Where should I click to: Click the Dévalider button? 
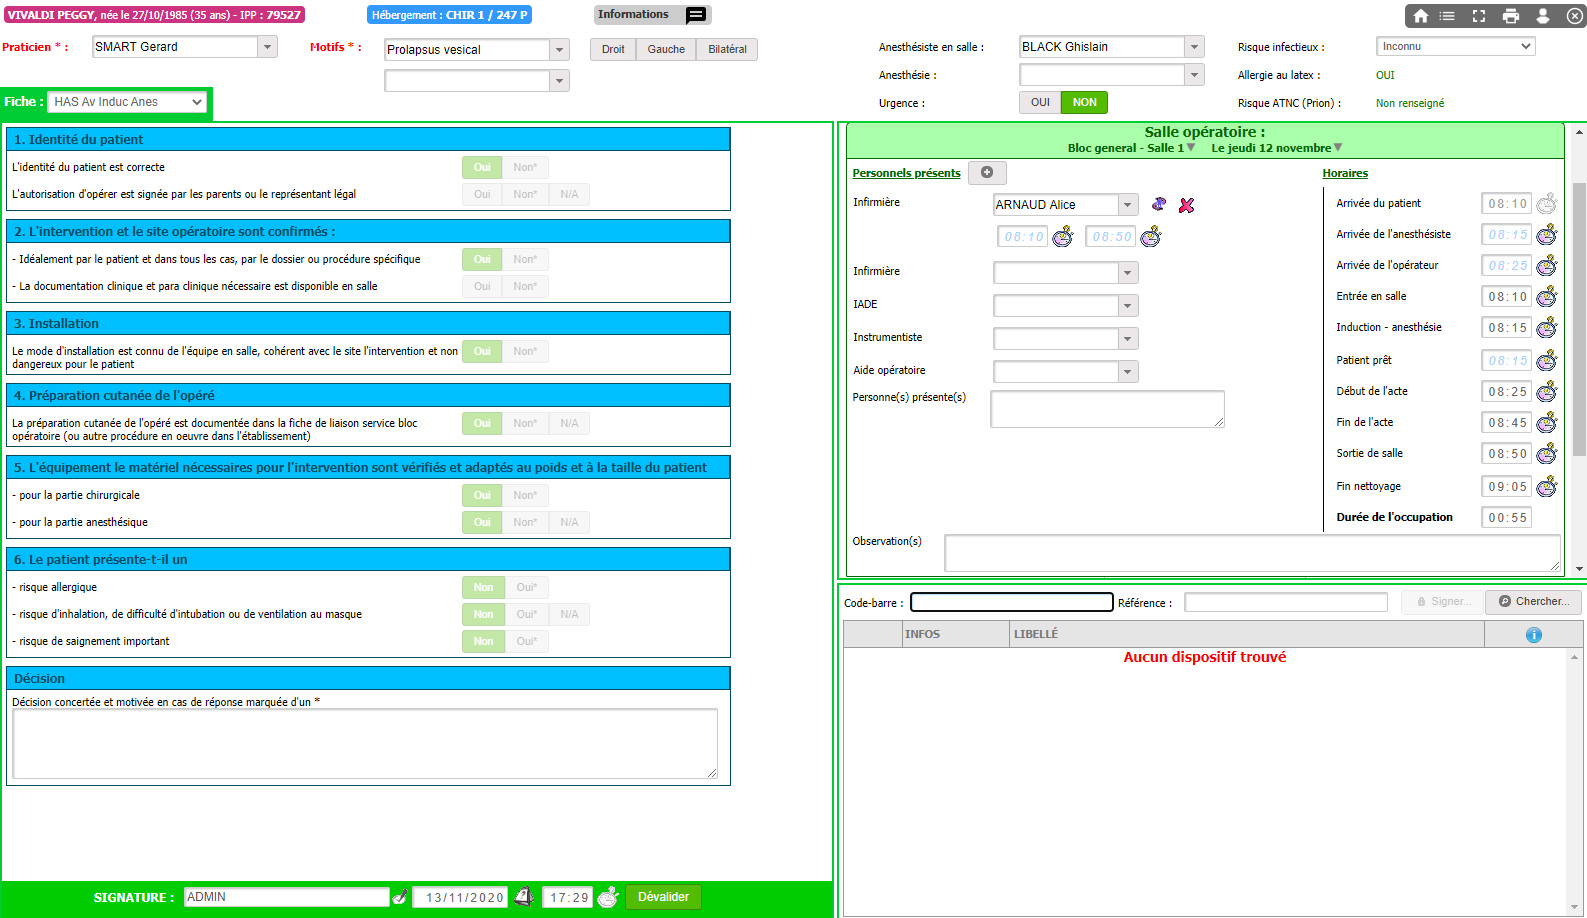(x=663, y=897)
